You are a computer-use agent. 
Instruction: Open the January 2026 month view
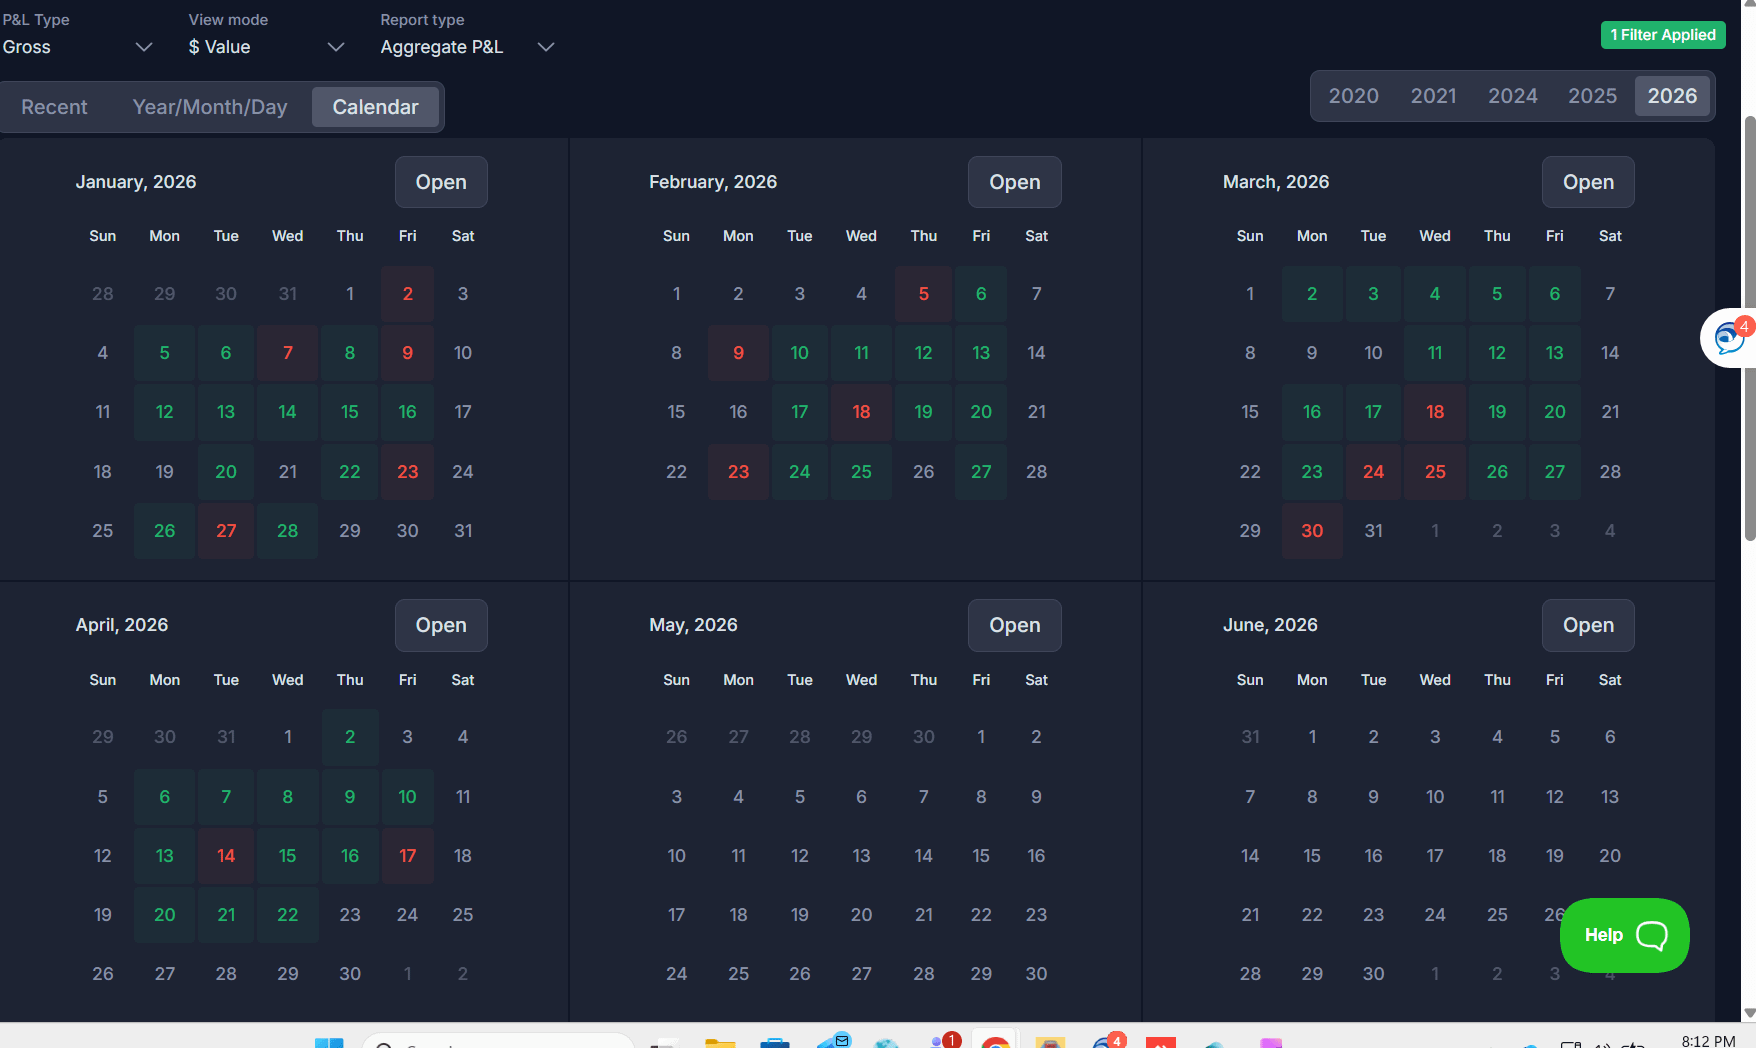(441, 182)
